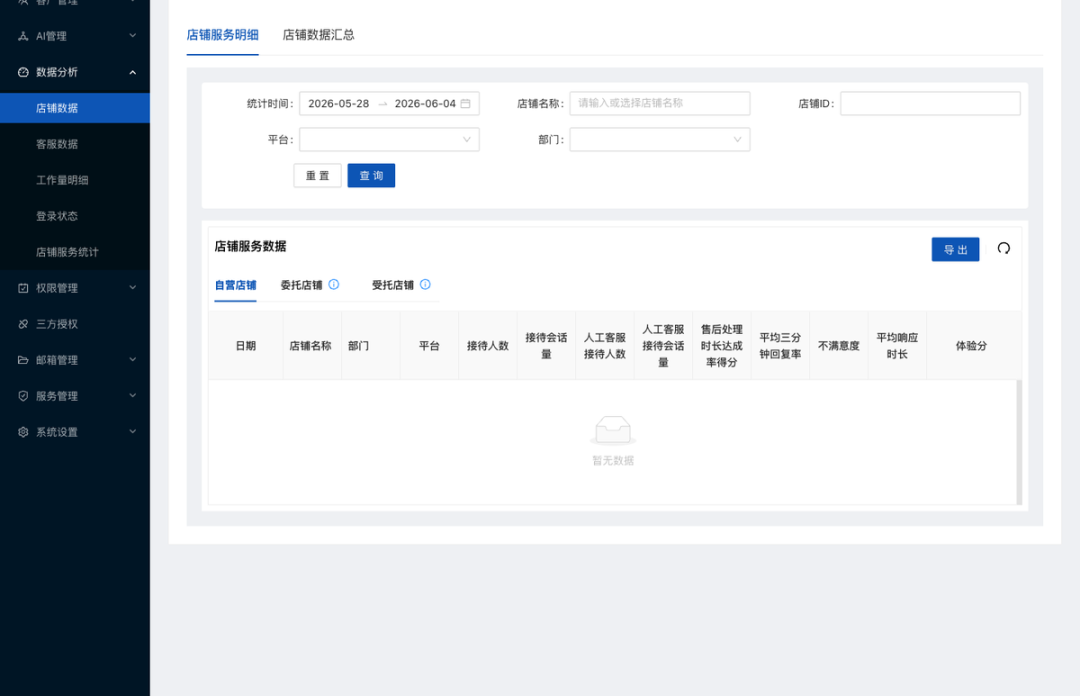Click the 邮箱管理 folder icon
The height and width of the screenshot is (696, 1080).
23,360
